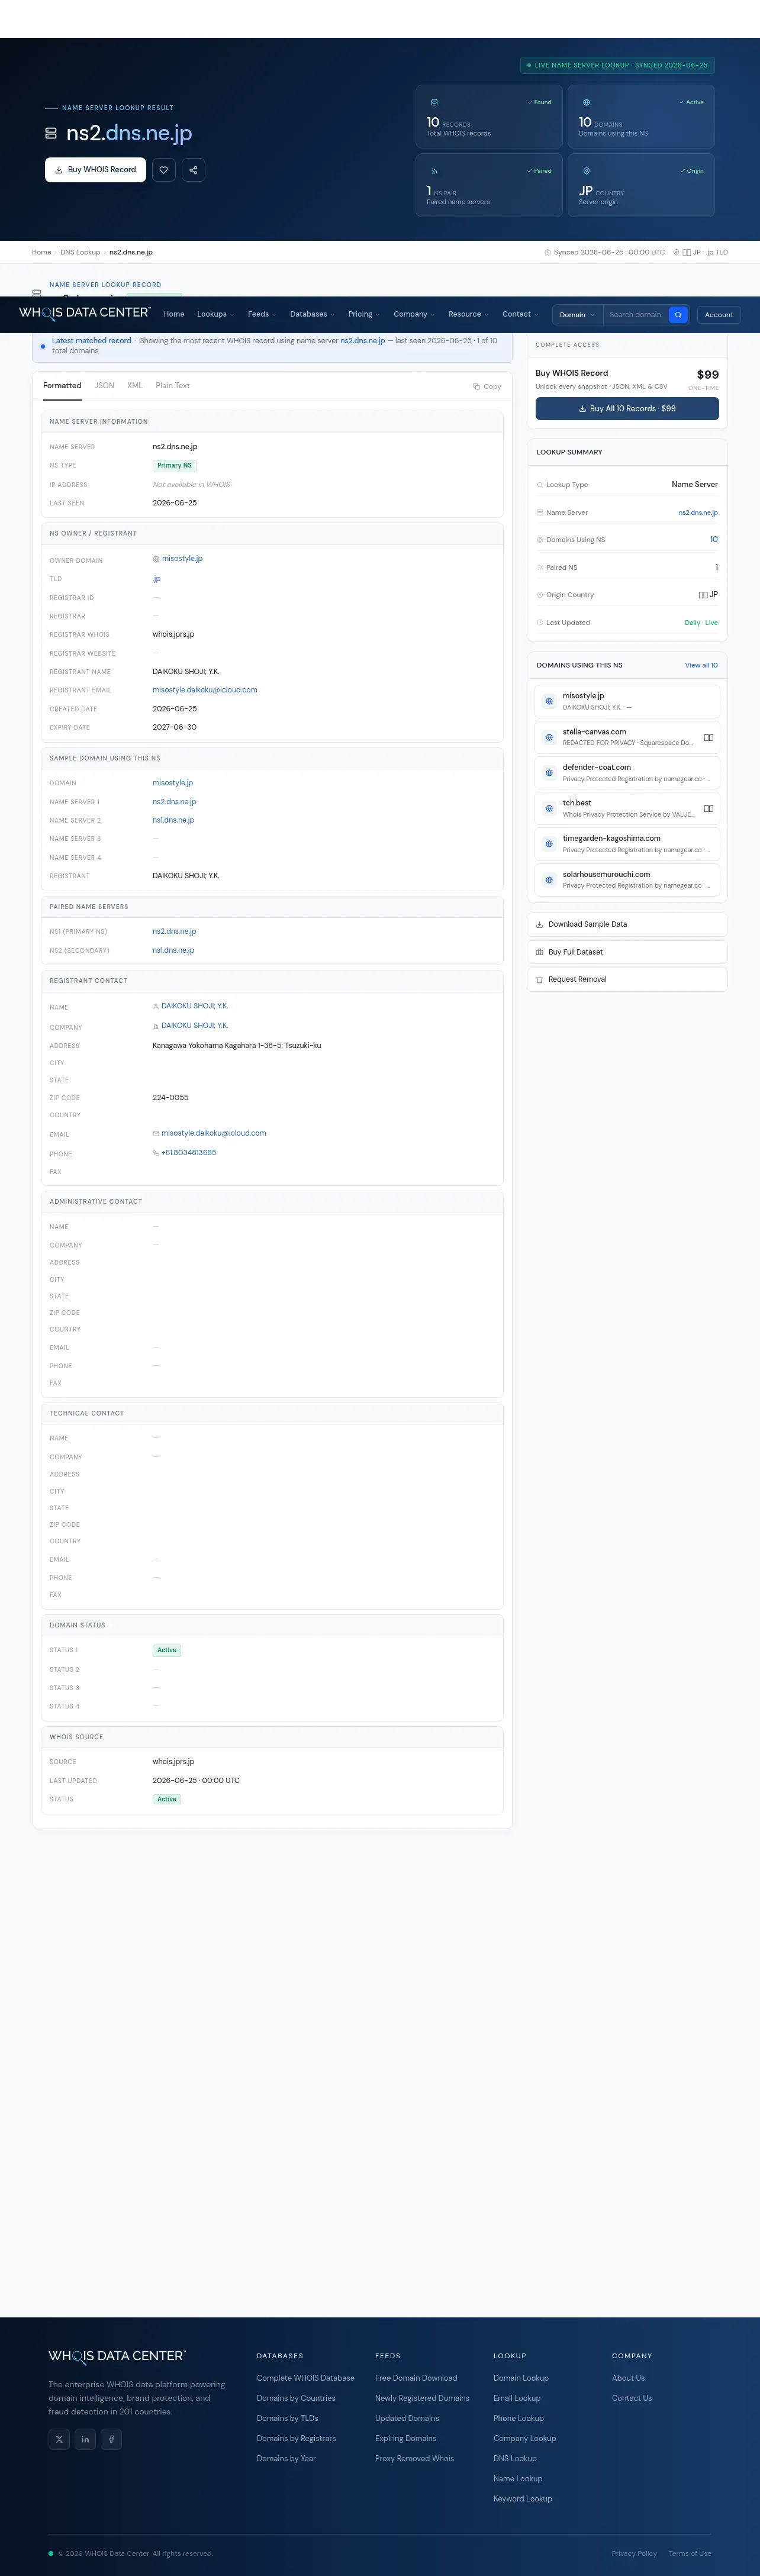
Task: Open the timegarden-kagoshima.com domain card
Action: tap(627, 844)
